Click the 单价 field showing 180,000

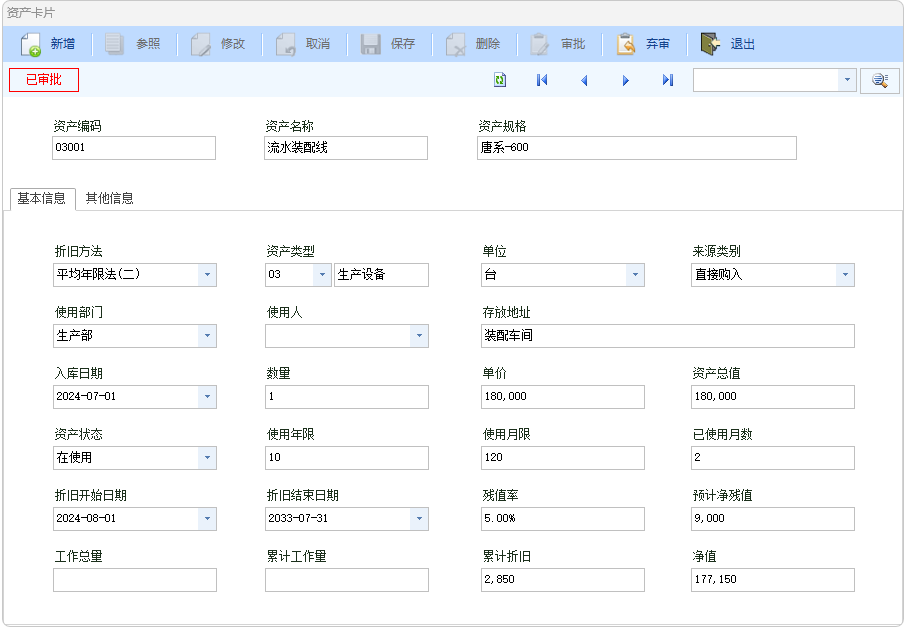[563, 397]
